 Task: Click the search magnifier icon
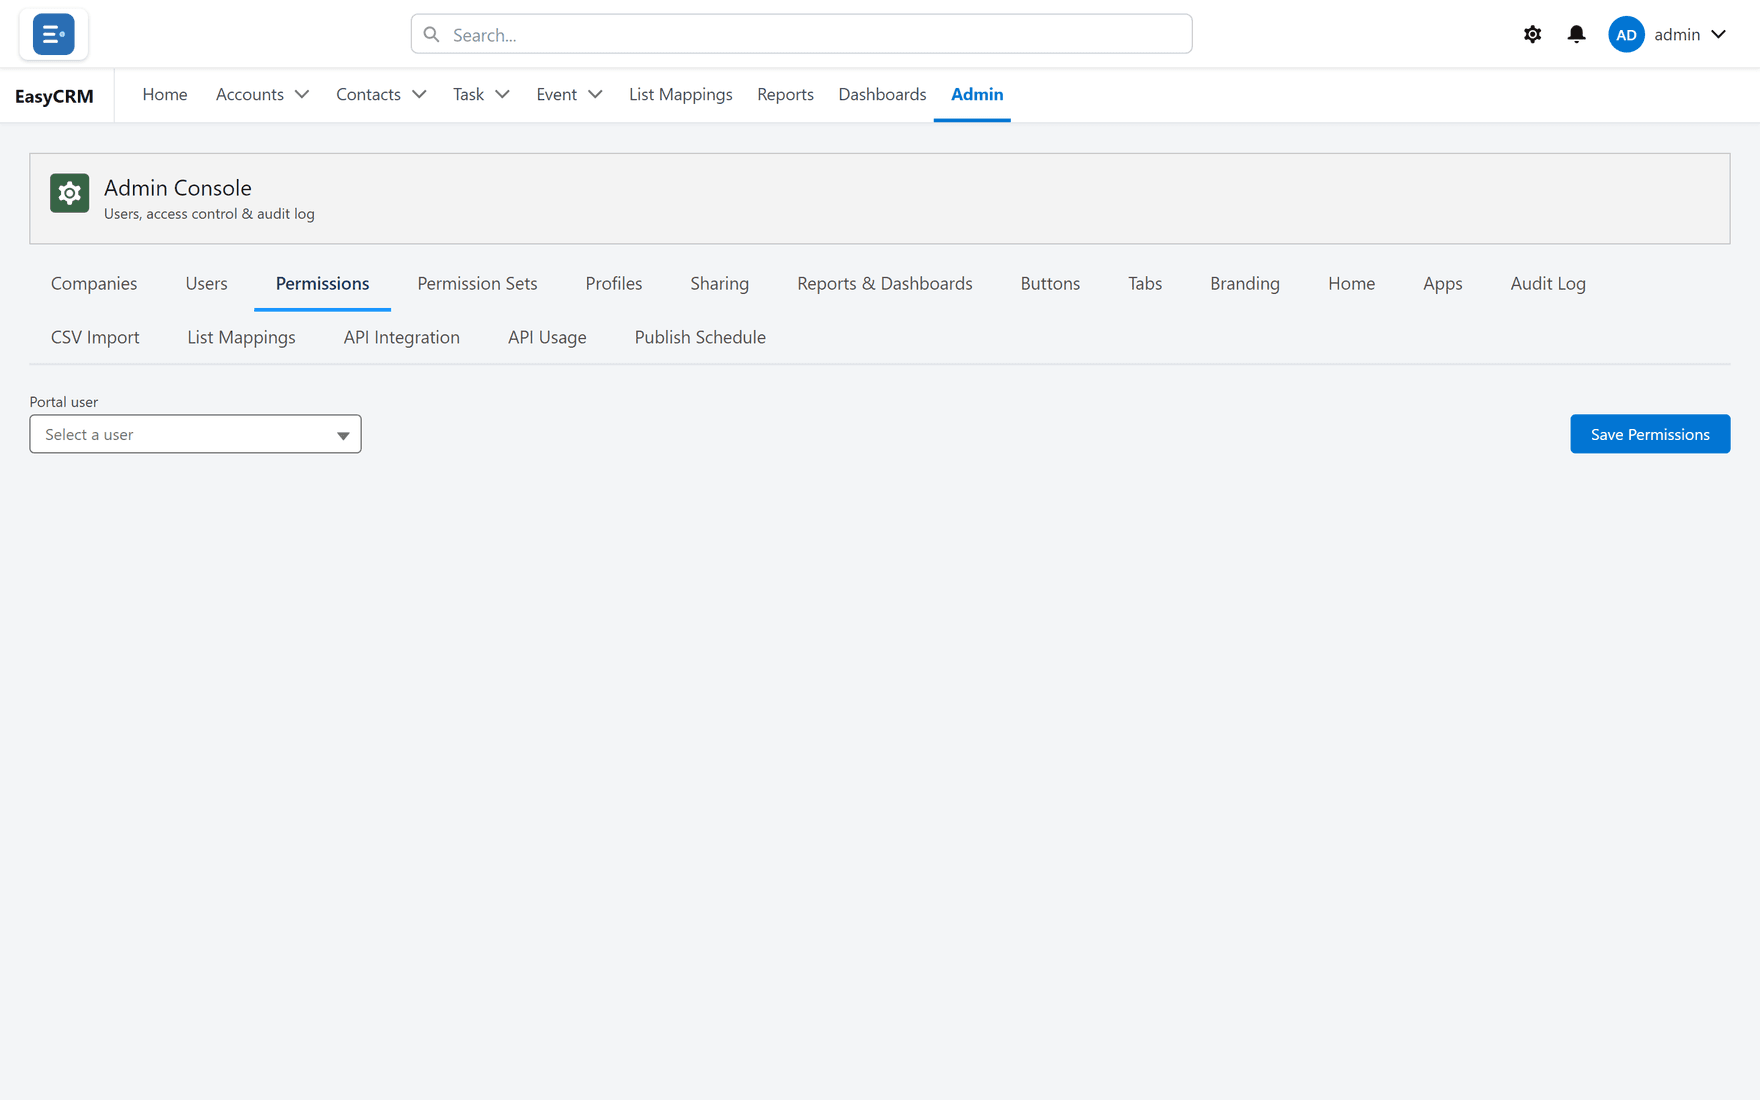[431, 34]
